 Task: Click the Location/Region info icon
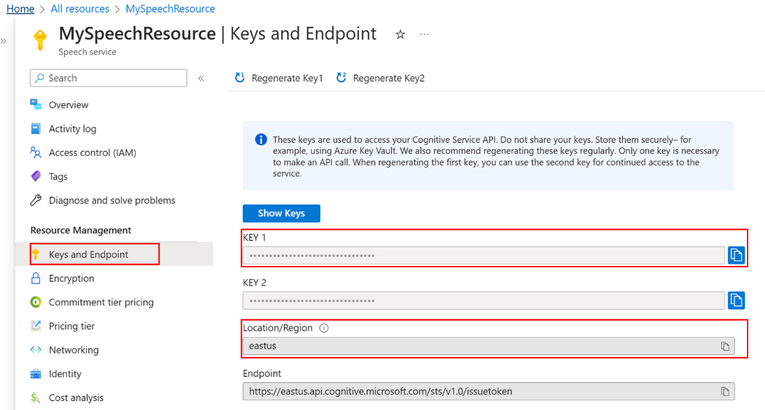click(324, 328)
